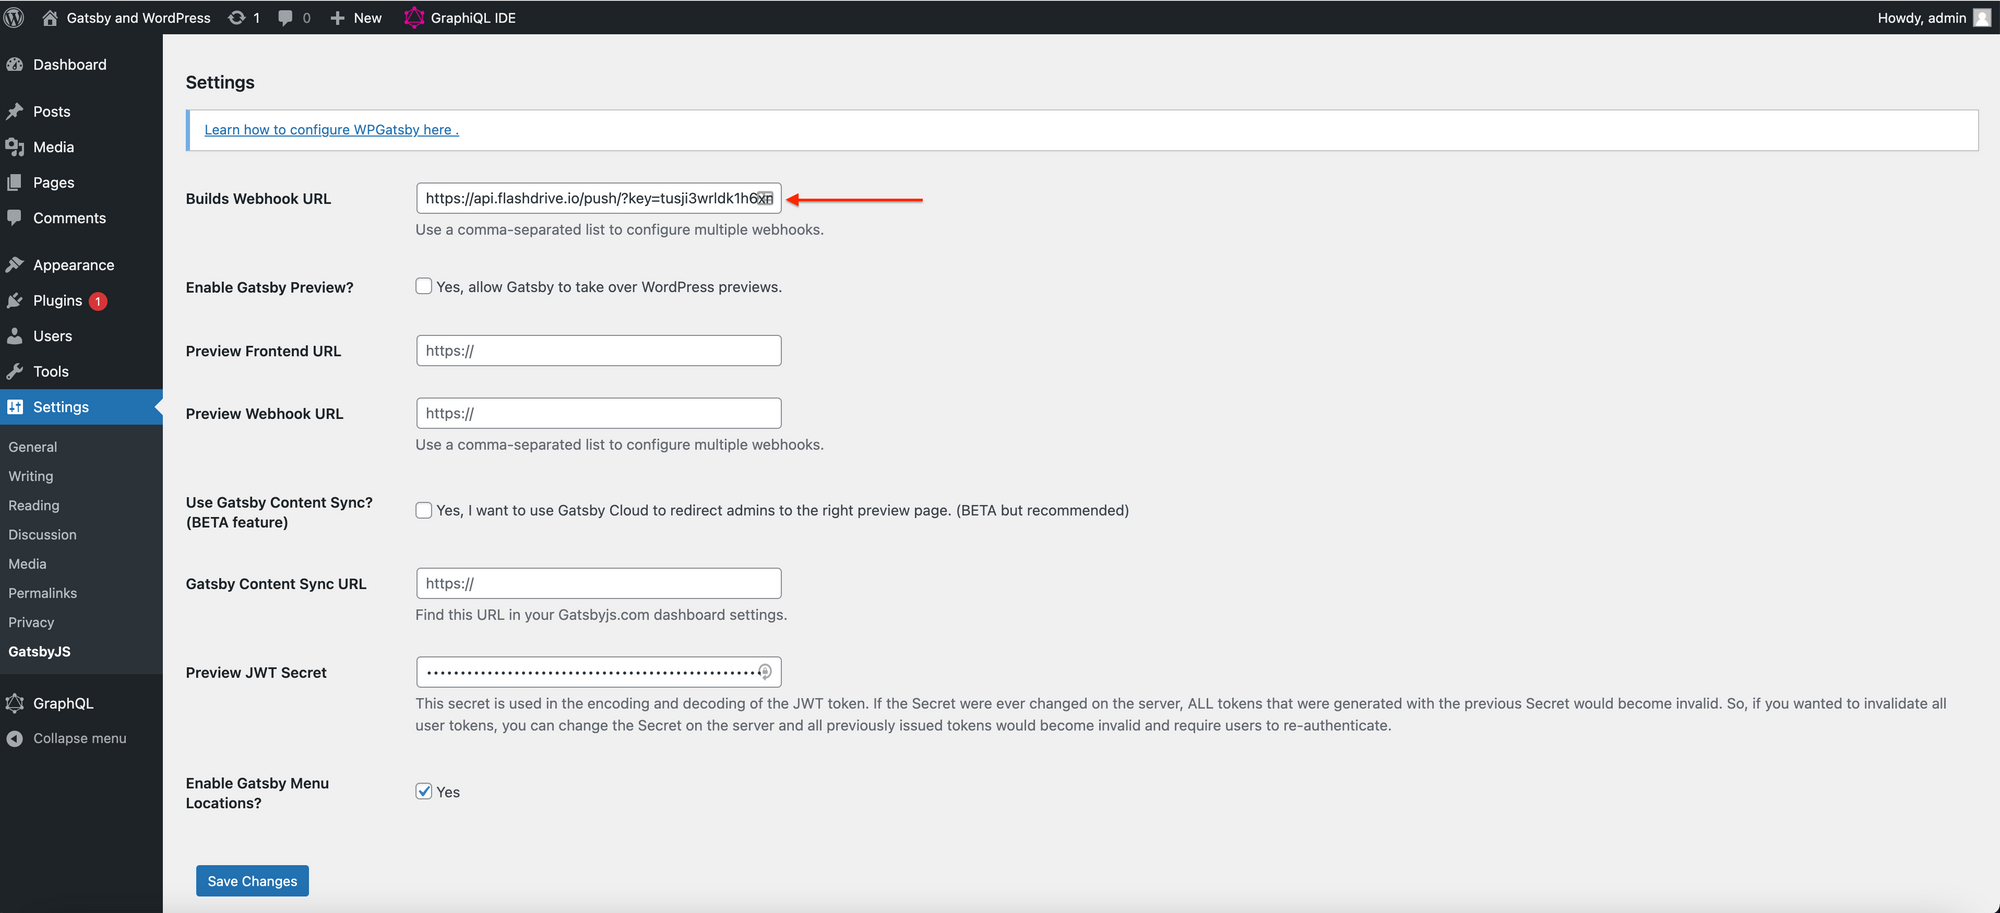Open the Reading settings submenu
Viewport: 2000px width, 913px height.
point(34,505)
